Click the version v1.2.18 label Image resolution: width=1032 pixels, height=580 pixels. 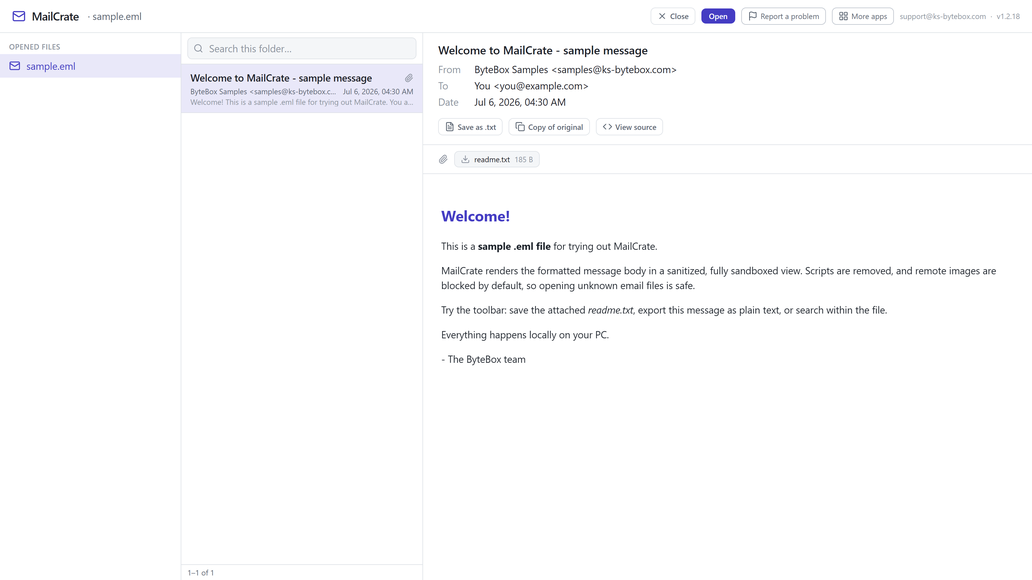point(1008,16)
